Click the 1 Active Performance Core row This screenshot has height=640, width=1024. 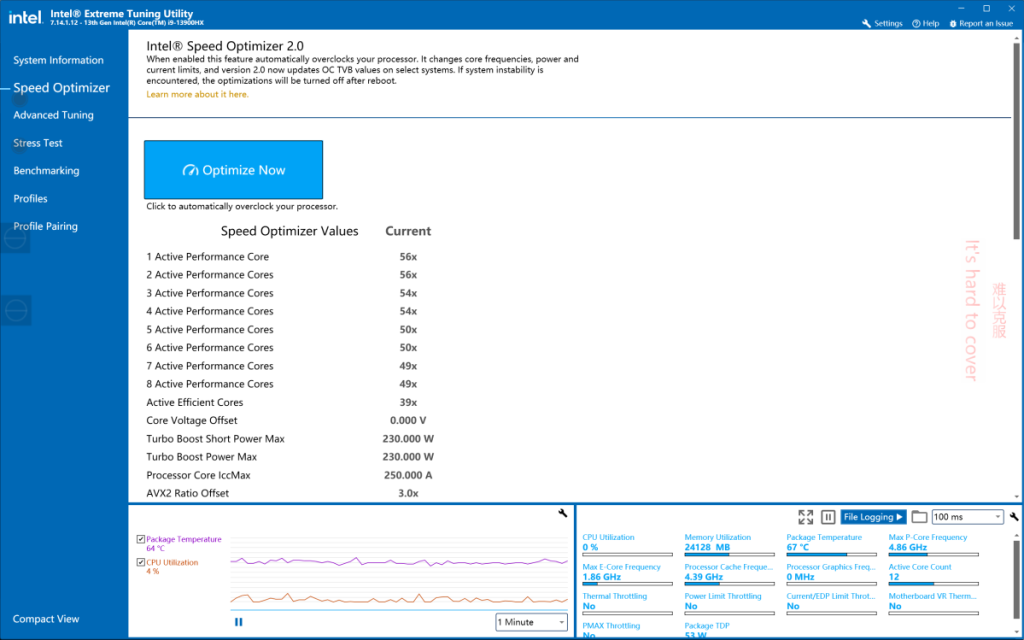coord(290,257)
